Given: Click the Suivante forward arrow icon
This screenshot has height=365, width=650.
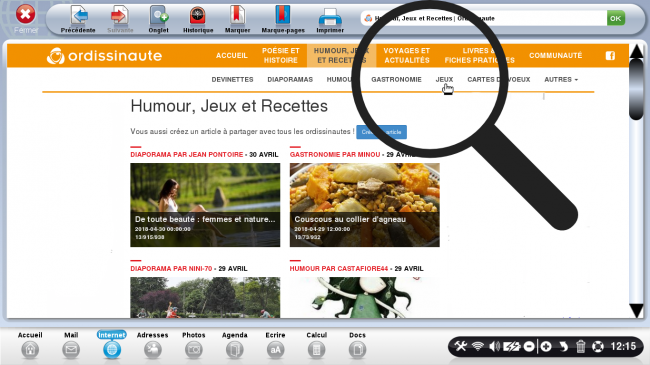Looking at the screenshot, I should click(x=119, y=16).
